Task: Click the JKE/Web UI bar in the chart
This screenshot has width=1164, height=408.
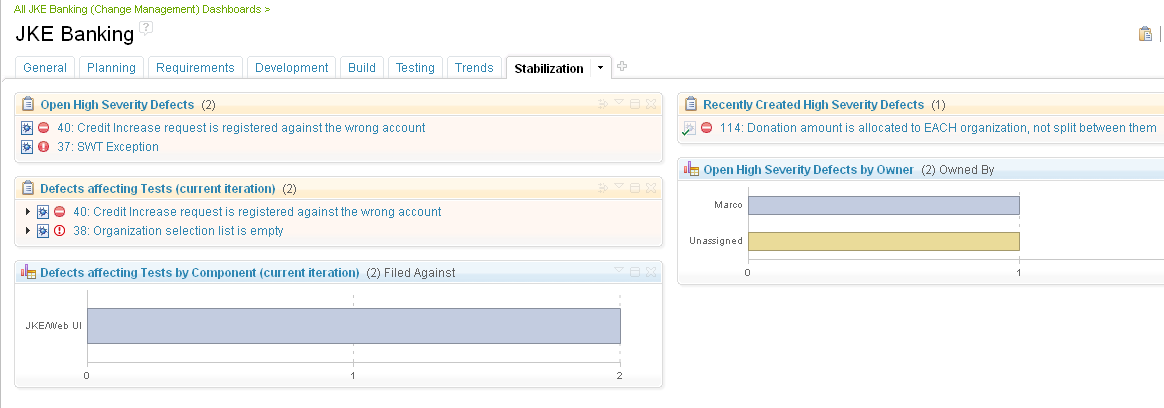Action: 353,326
